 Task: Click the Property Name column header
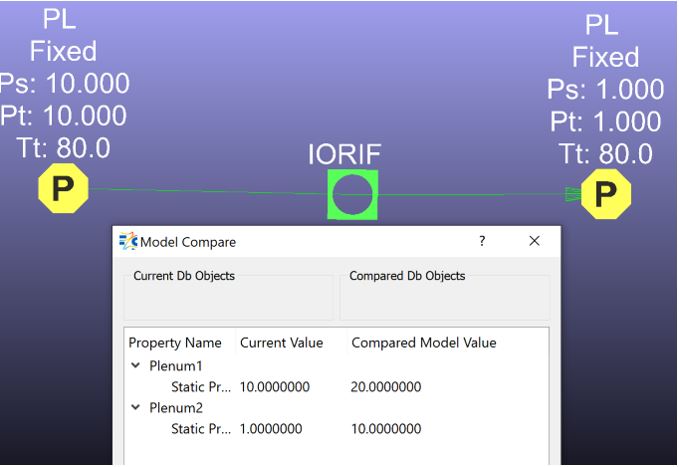175,343
